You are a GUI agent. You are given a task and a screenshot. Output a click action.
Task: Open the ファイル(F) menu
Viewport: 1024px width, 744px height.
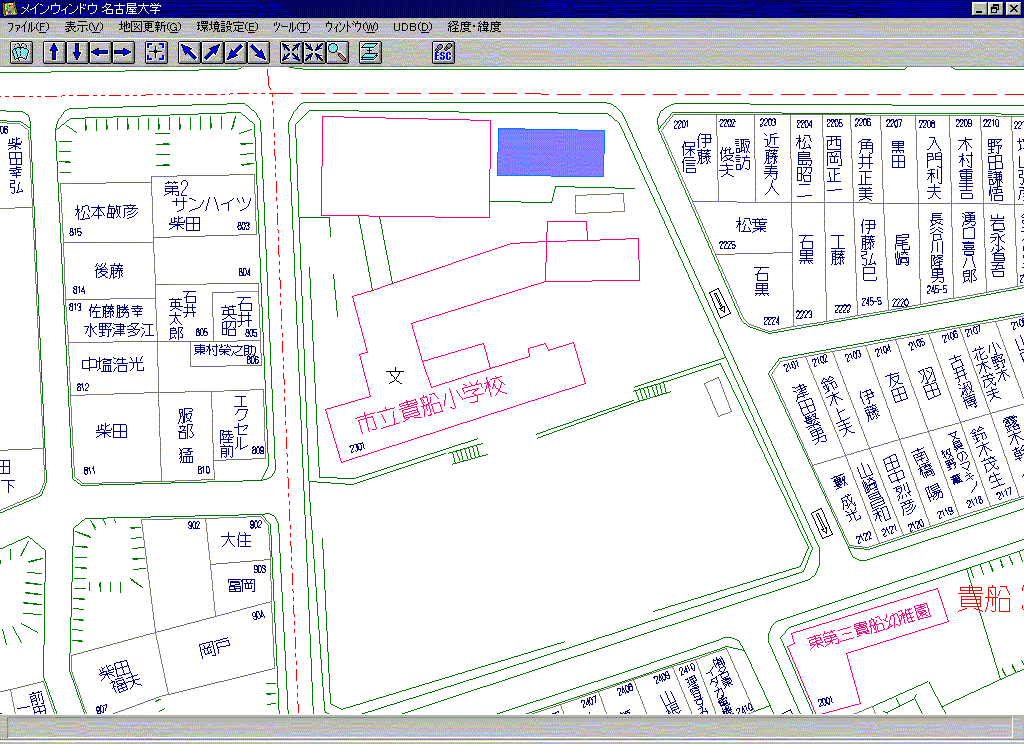click(x=27, y=27)
